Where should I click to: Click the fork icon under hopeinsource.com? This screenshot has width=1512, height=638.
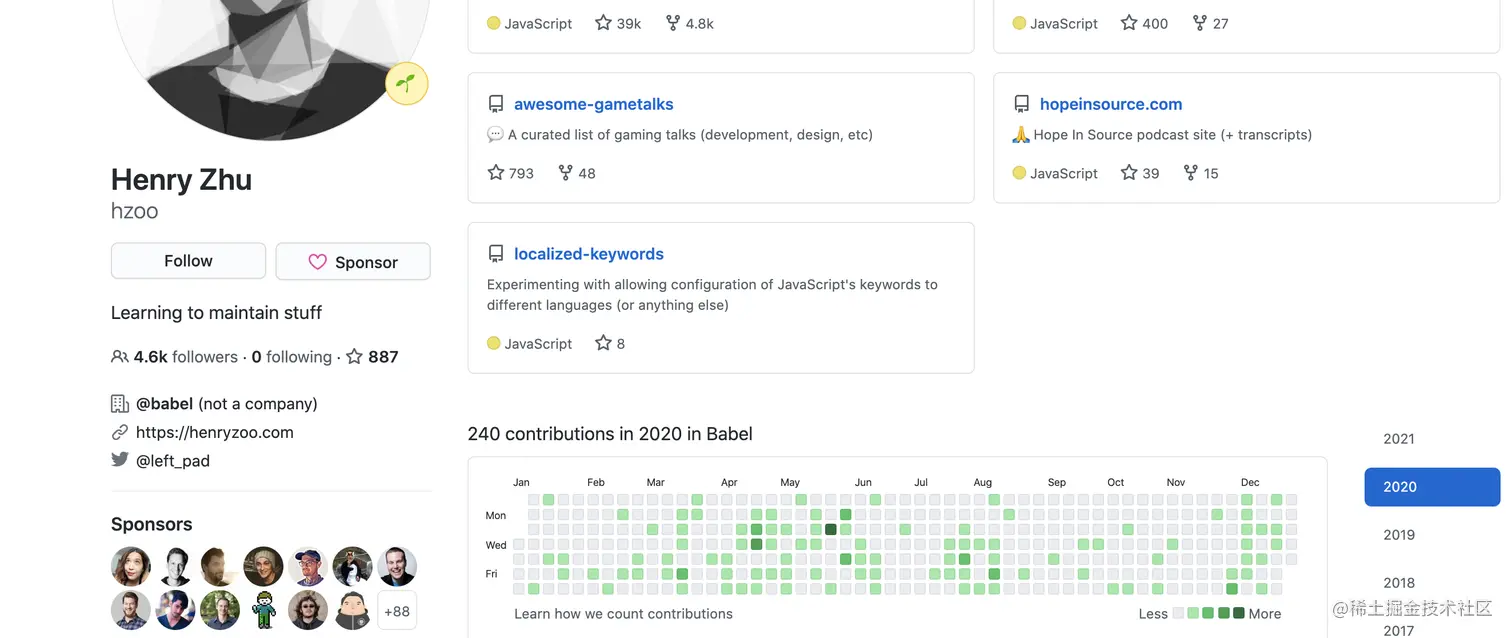[x=1190, y=172]
